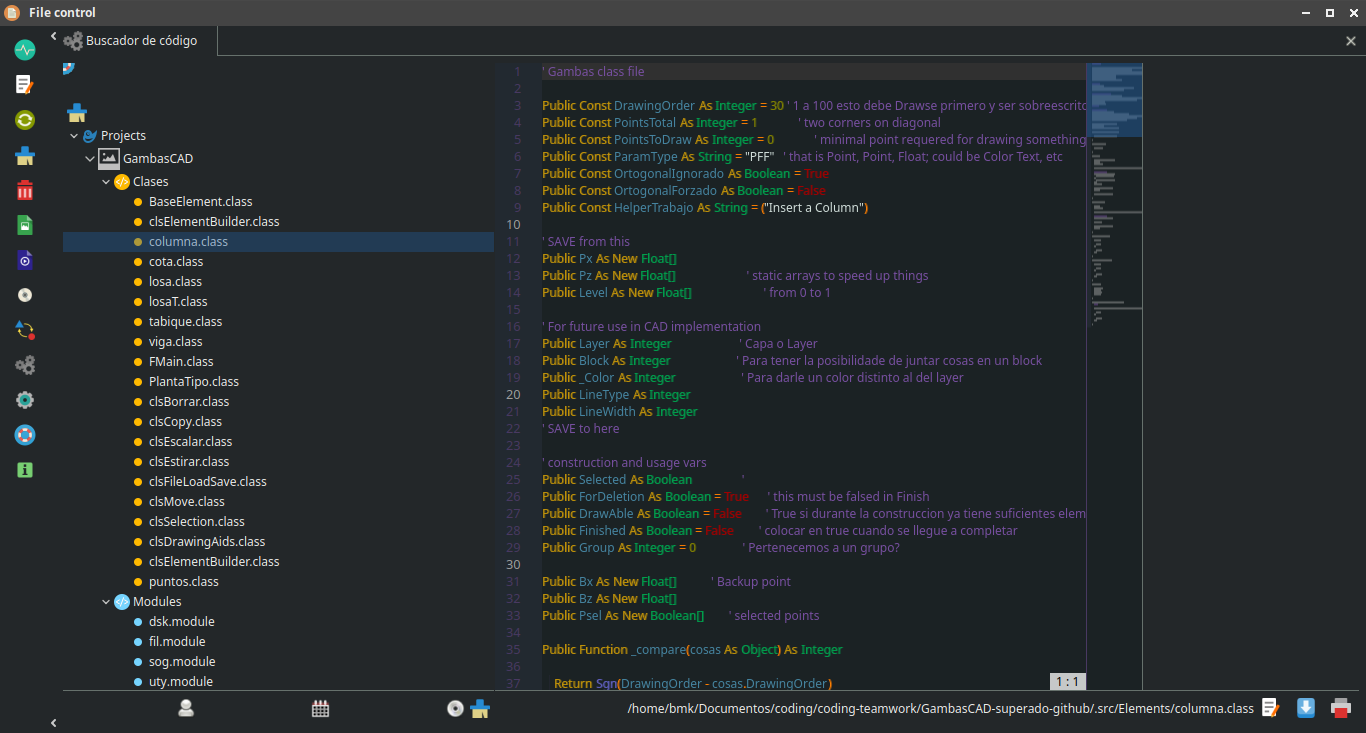Select clsMove.class file
Image resolution: width=1366 pixels, height=733 pixels.
[x=186, y=502]
